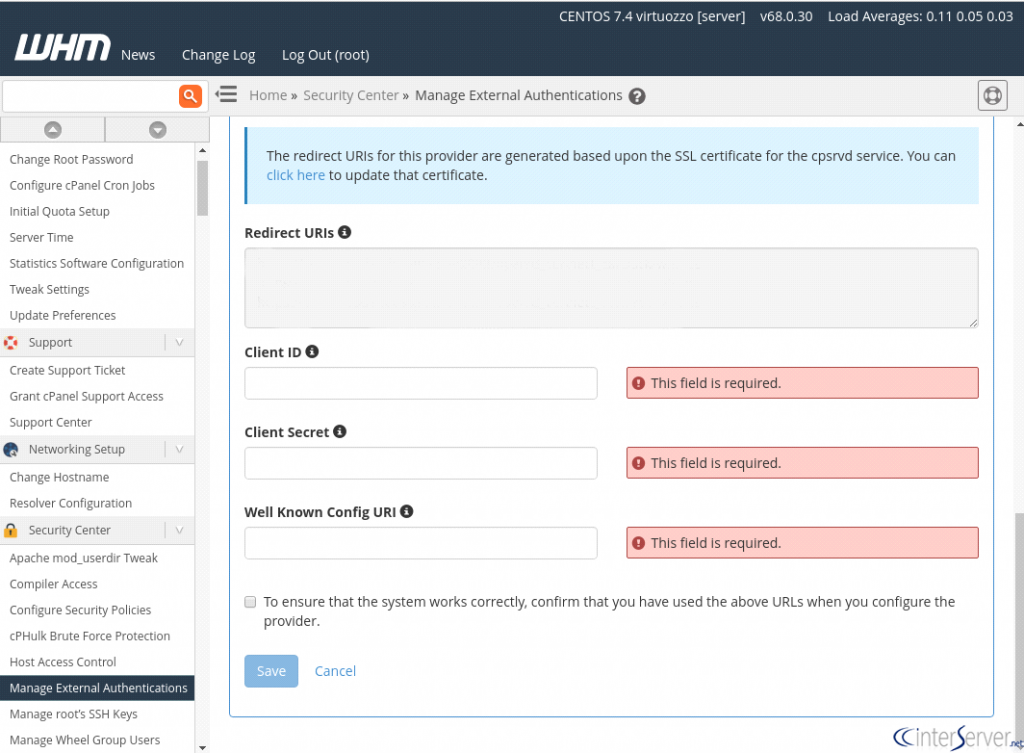Click Log Out (root)
The width and height of the screenshot is (1024, 753).
coord(325,55)
